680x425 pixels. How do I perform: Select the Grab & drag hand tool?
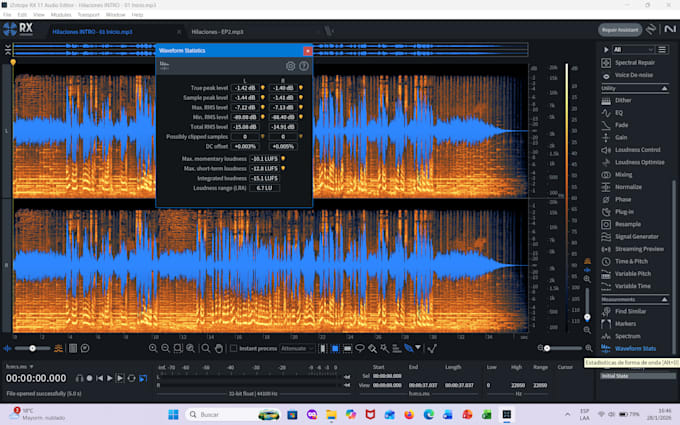219,348
